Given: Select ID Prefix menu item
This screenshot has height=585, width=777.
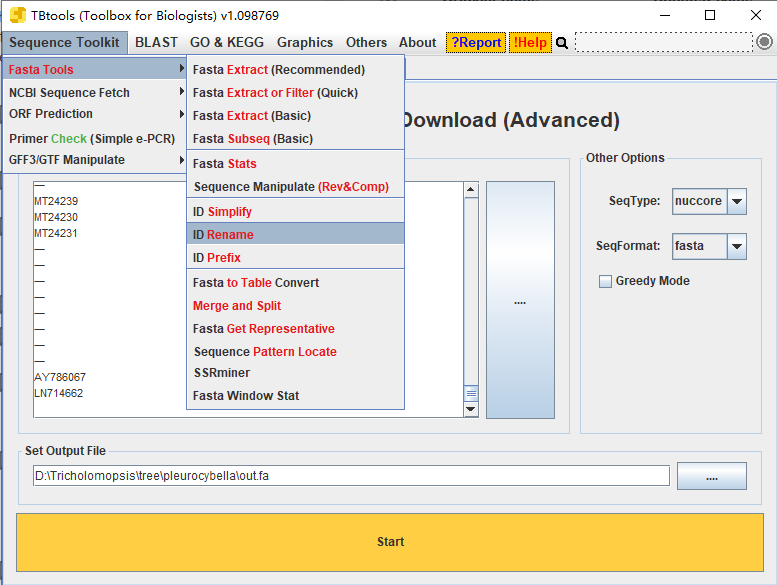Looking at the screenshot, I should click(x=295, y=258).
